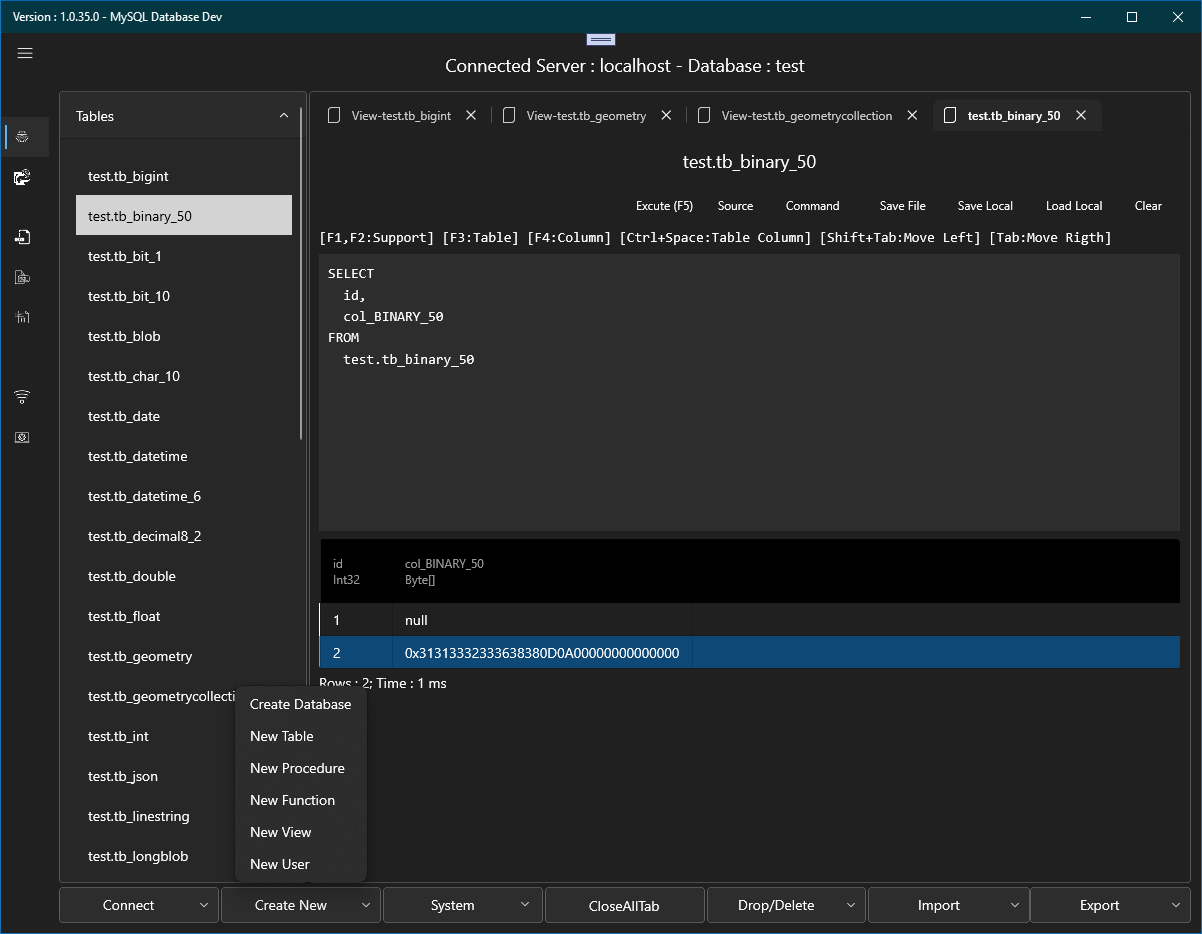Clear the query editor
Image resolution: width=1202 pixels, height=934 pixels.
[1148, 206]
